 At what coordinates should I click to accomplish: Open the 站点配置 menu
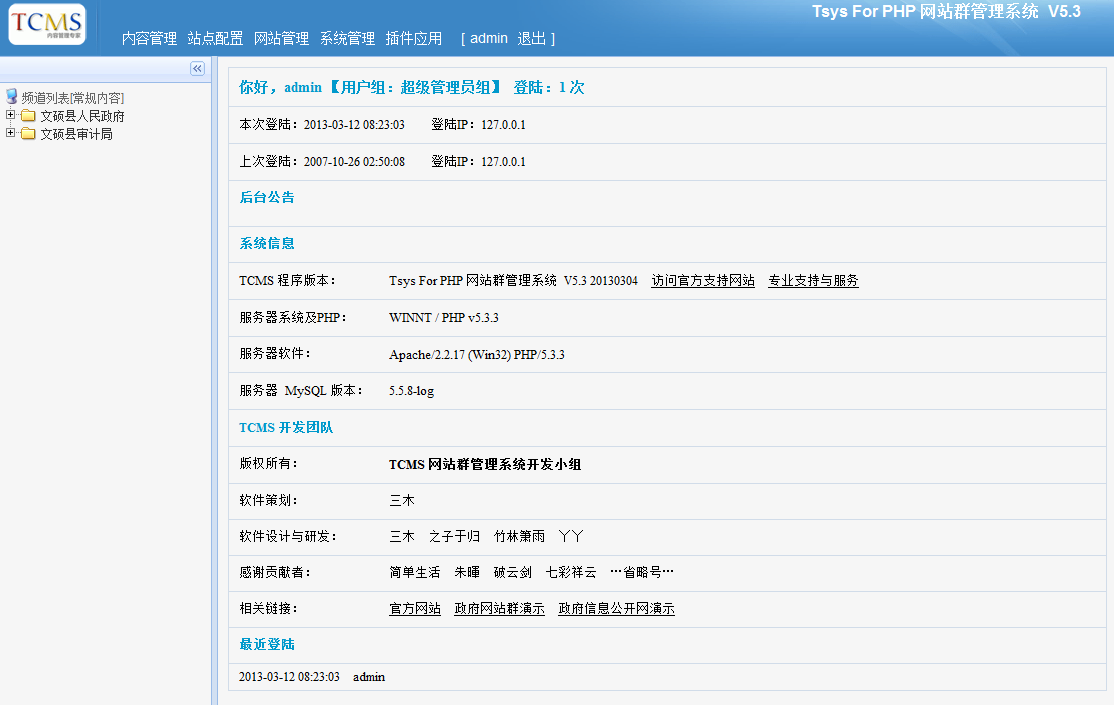(x=215, y=39)
